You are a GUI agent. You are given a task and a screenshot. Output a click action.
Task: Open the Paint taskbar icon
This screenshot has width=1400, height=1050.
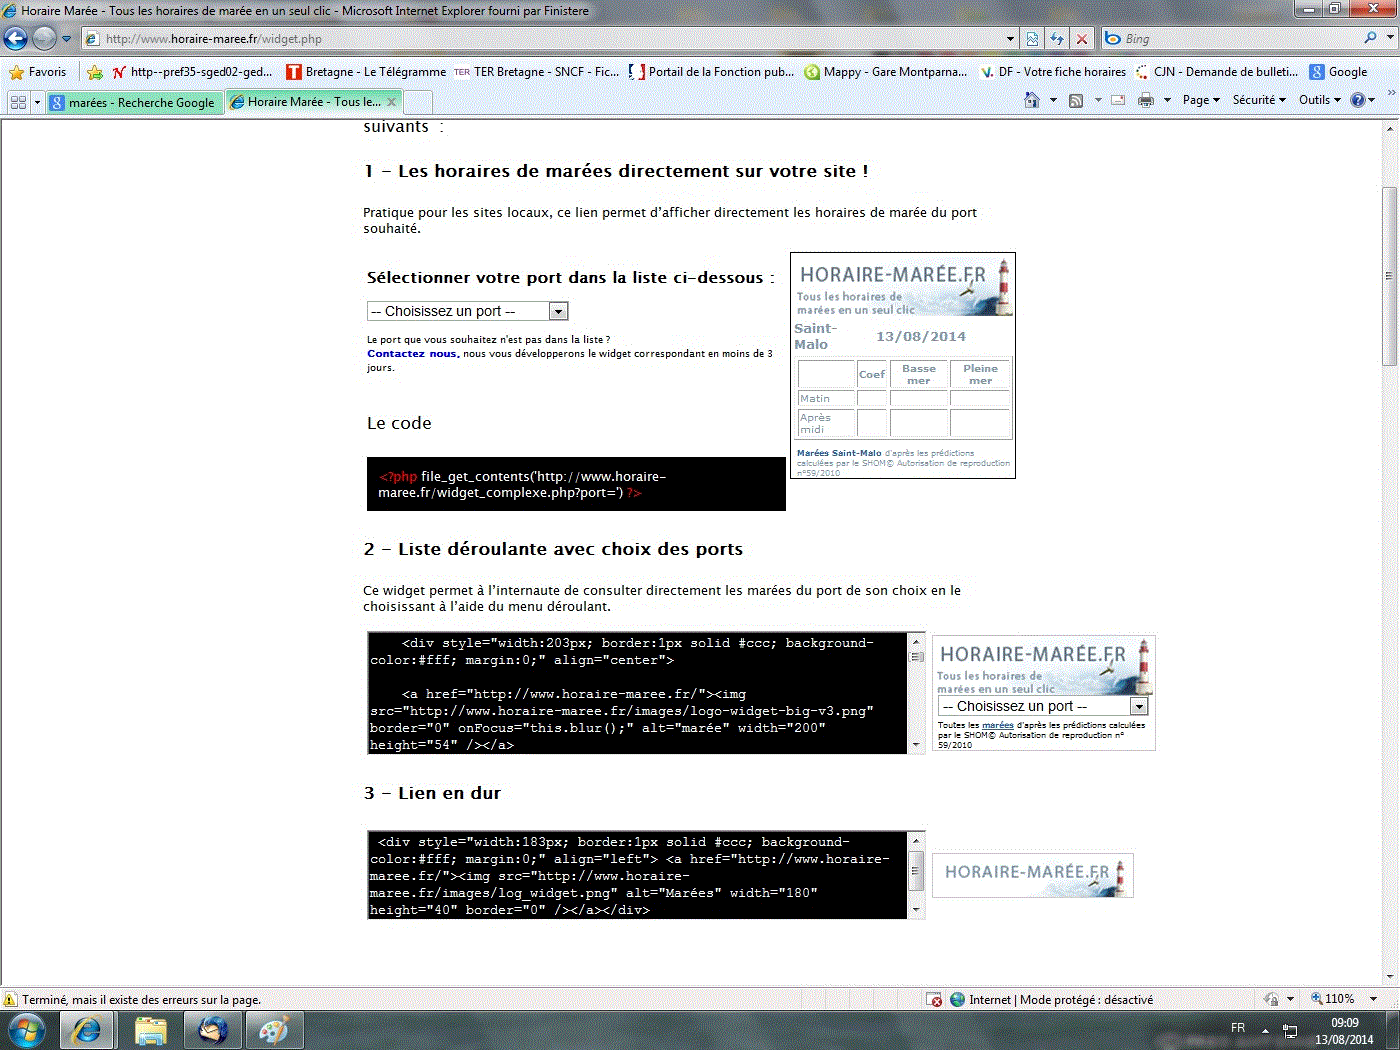coord(274,1030)
